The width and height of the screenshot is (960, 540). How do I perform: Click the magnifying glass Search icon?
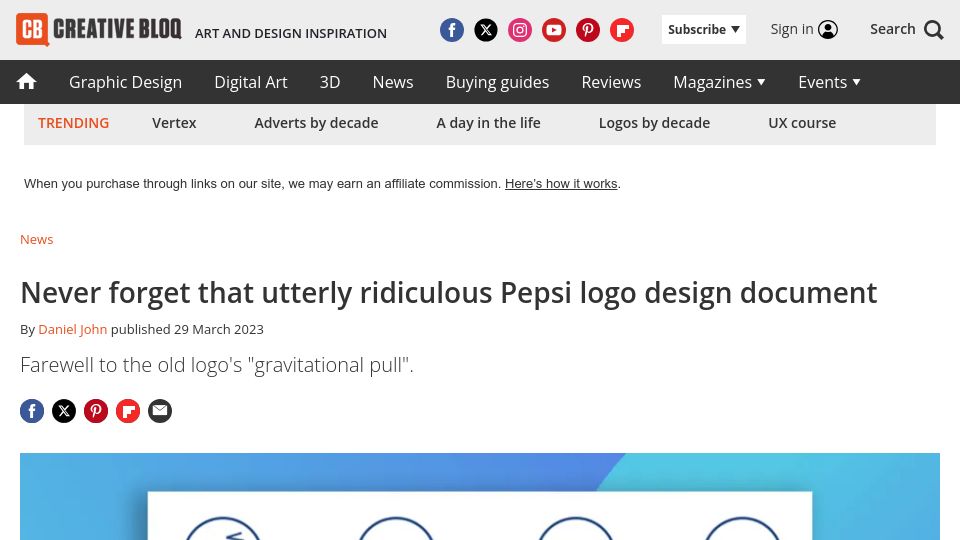[x=934, y=29]
